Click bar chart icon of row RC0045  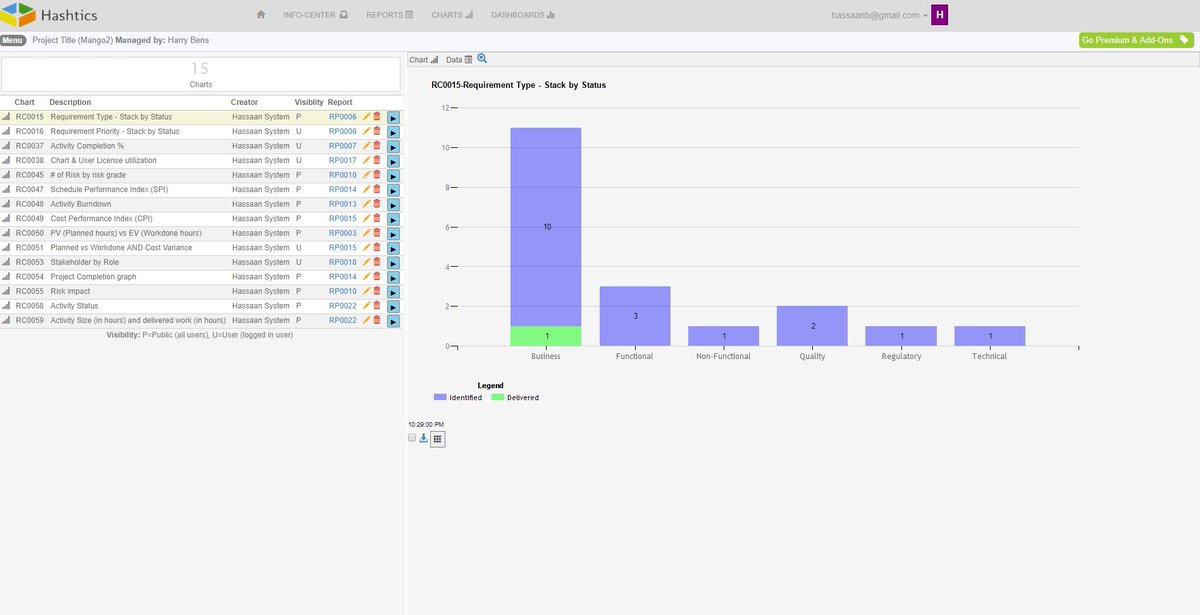click(x=6, y=175)
